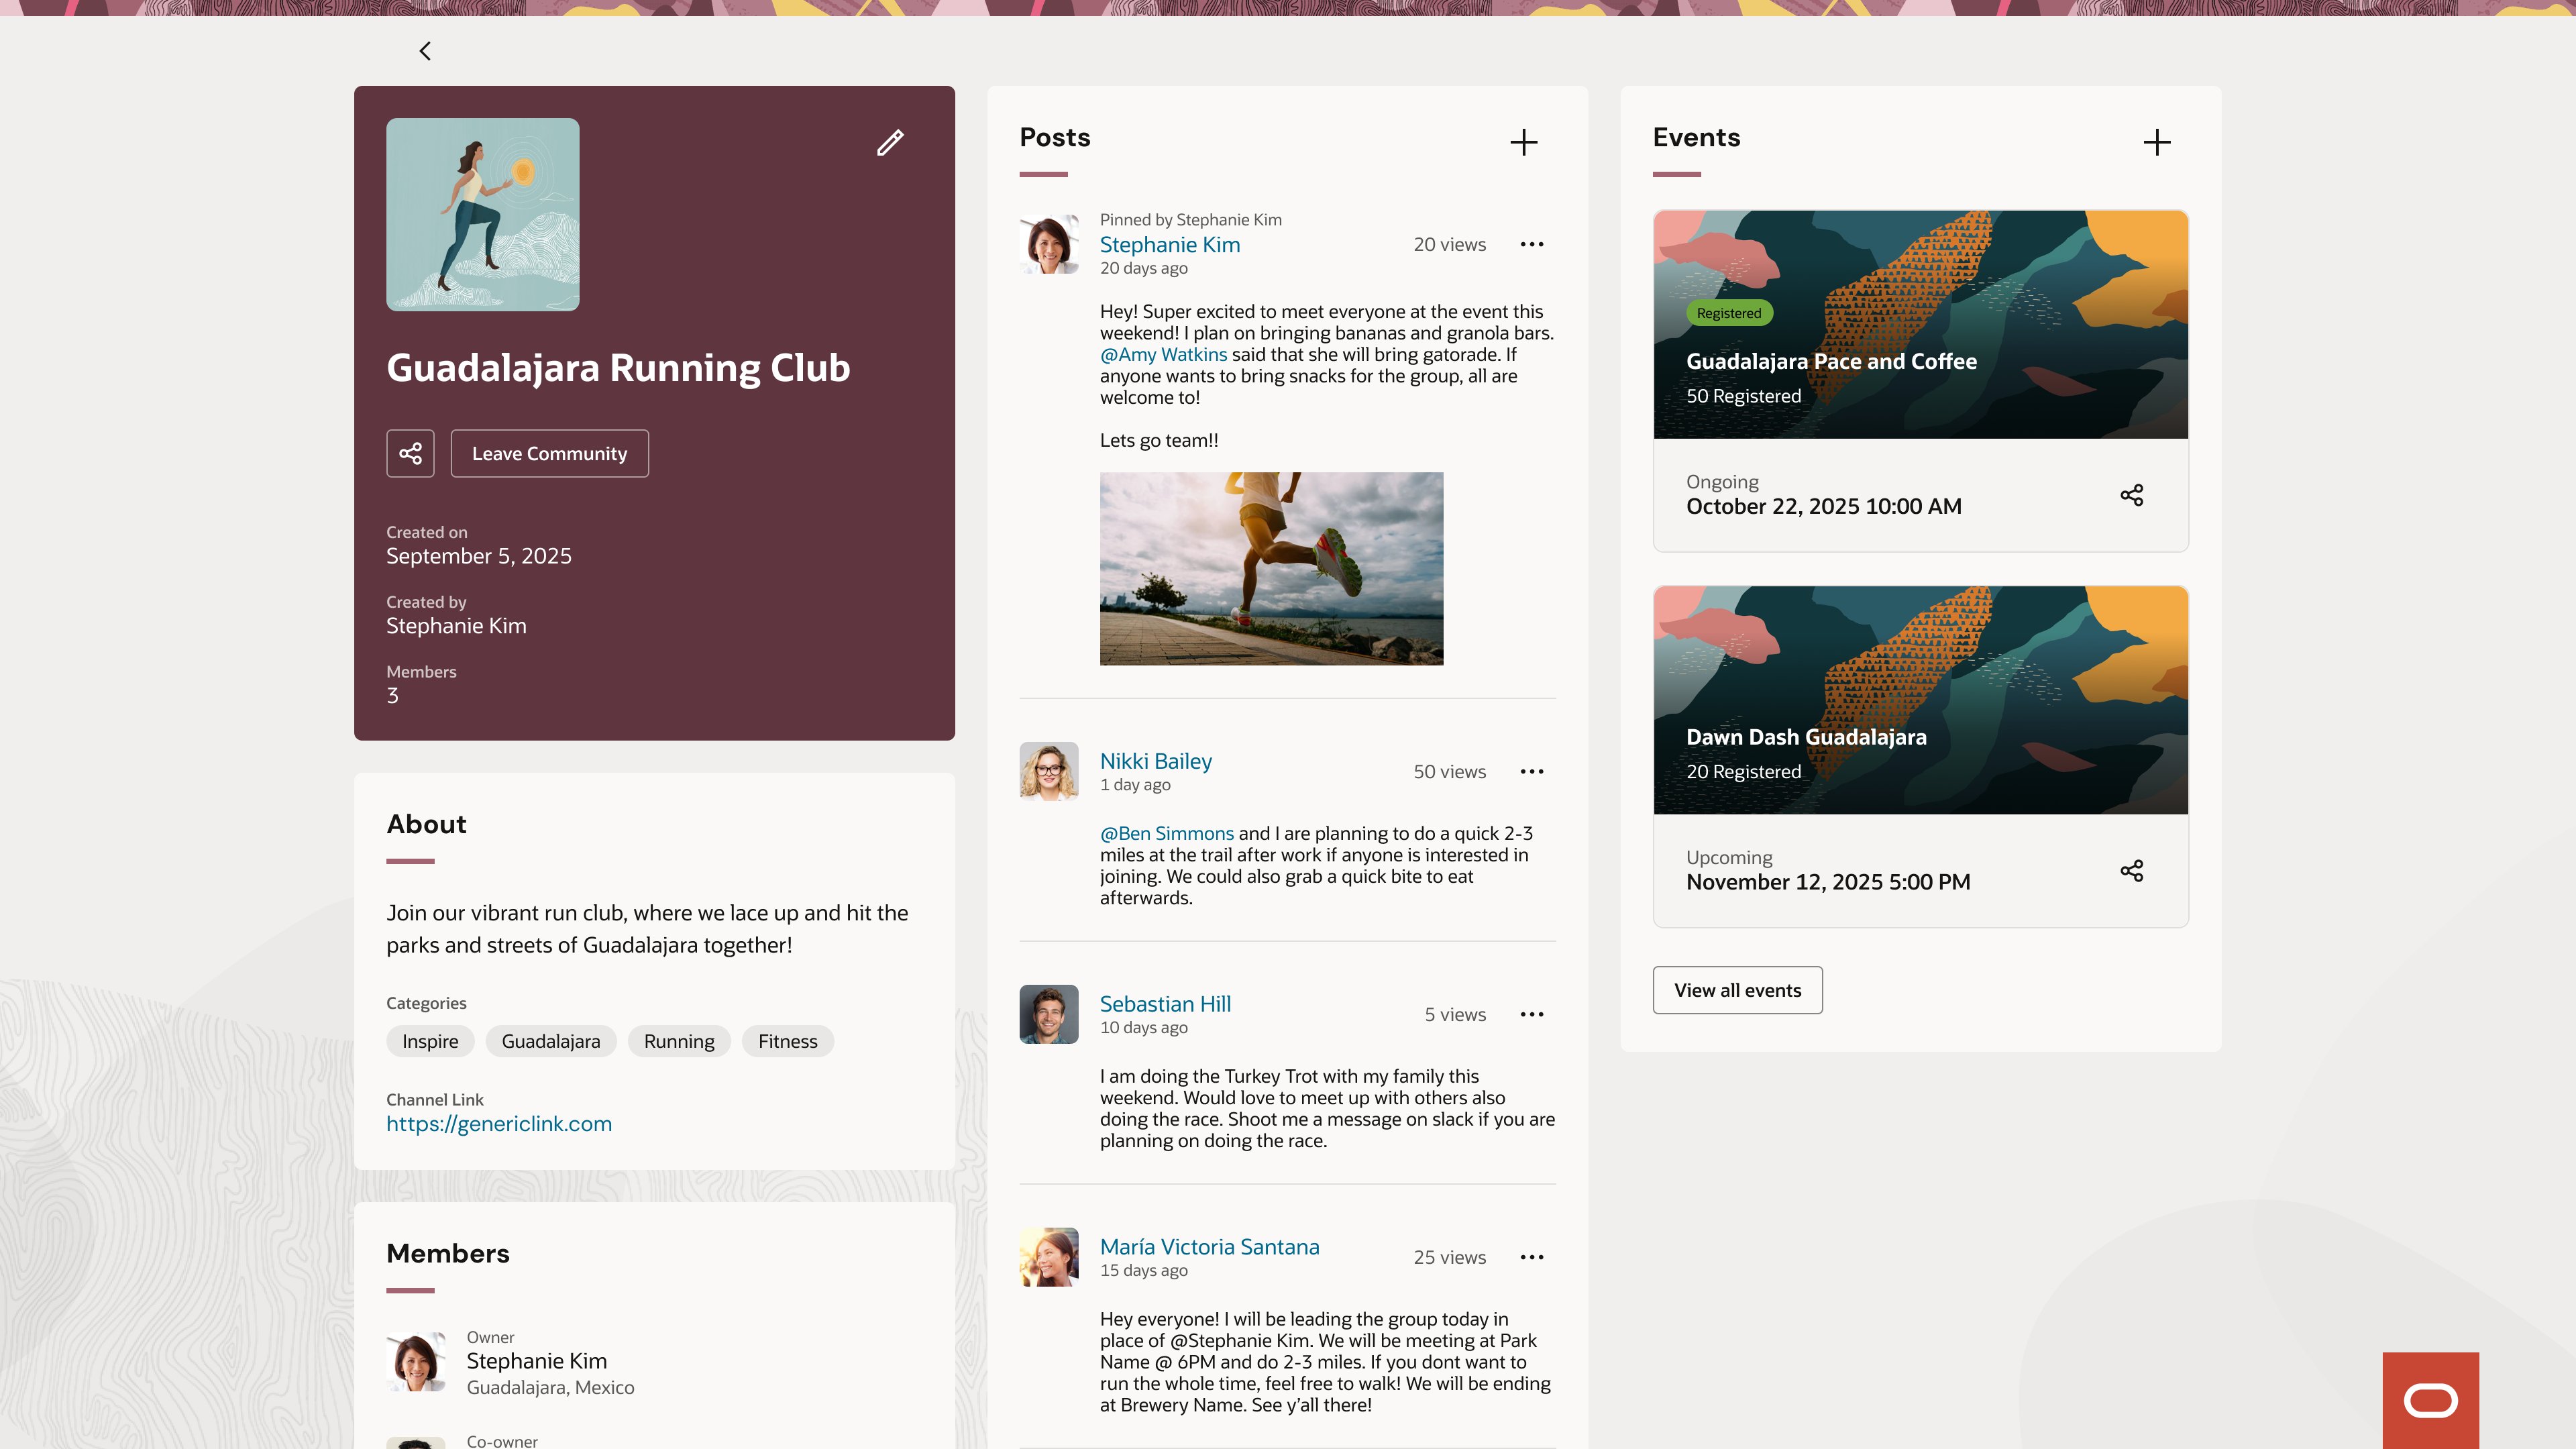Open the red Oracle assistant button
This screenshot has height=1449, width=2576.
pos(2431,1400)
